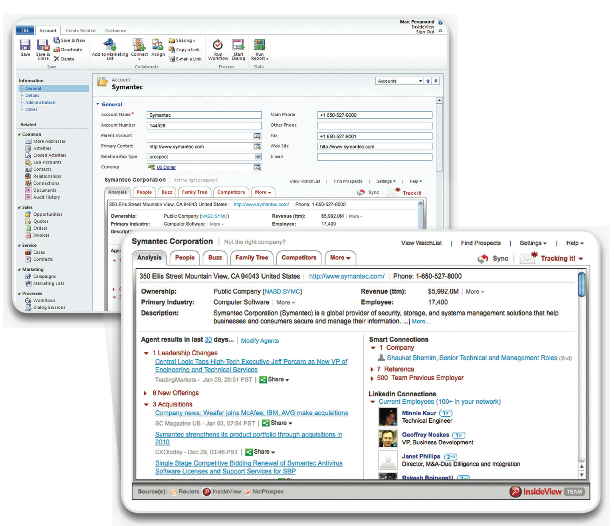This screenshot has width=614, height=526.
Task: Open the Central Logic Jeff Porraro article link
Action: [x=251, y=365]
